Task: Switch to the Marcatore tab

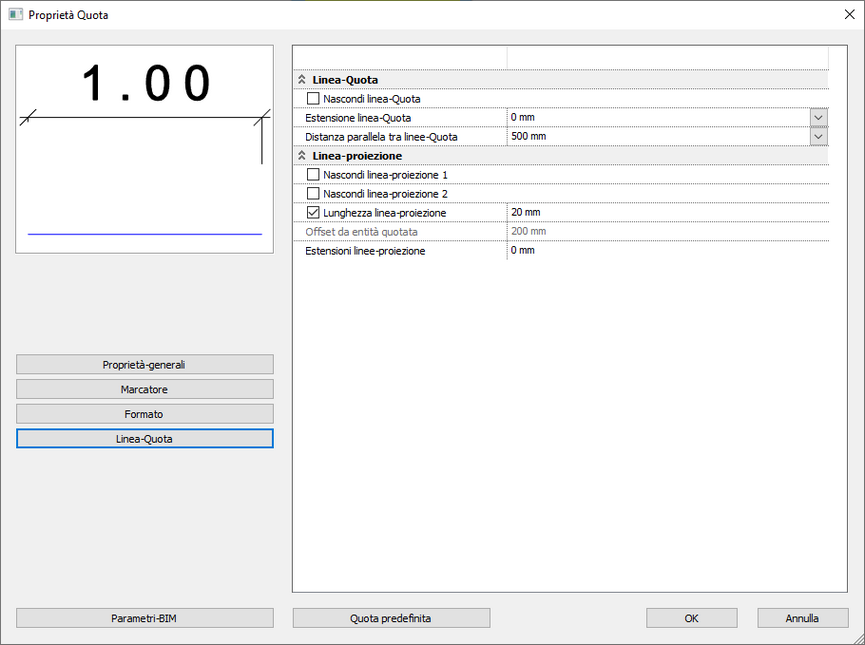Action: [x=145, y=390]
